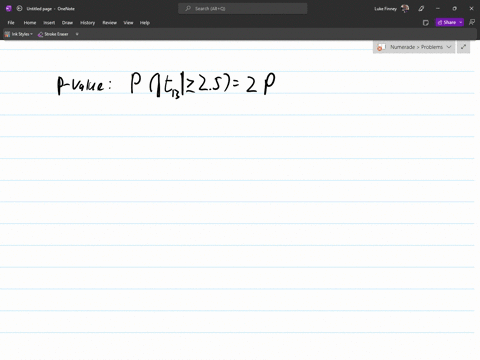Click the Search (Alt+Q) box
Screen dimensions: 480x360
pos(243,9)
